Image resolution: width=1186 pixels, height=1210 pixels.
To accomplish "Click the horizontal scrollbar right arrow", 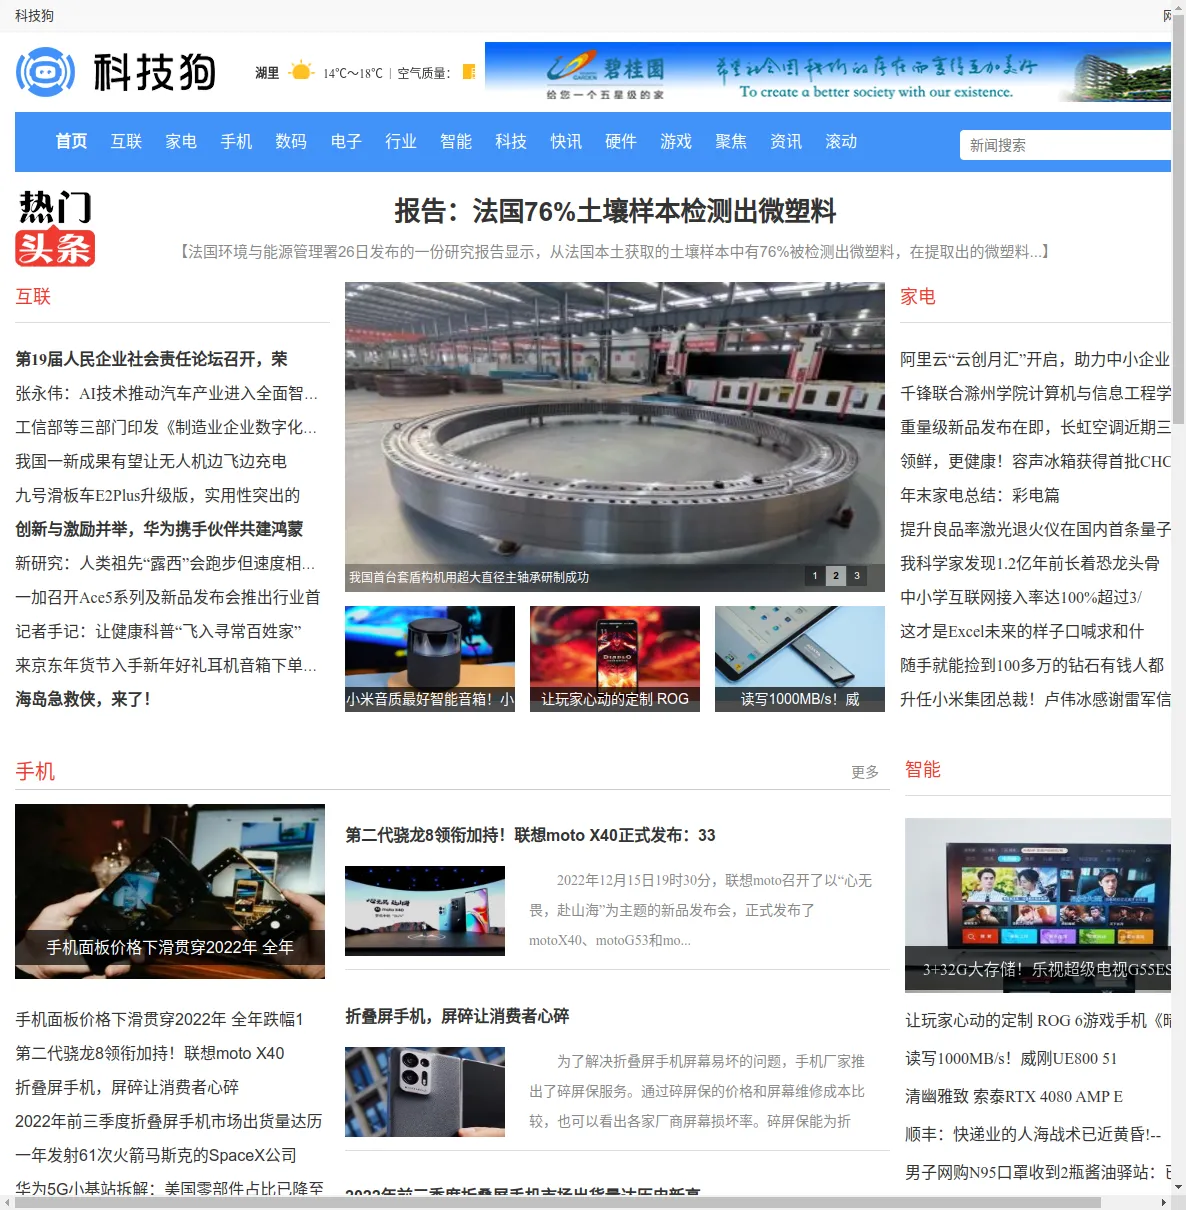I will click(x=1164, y=1202).
